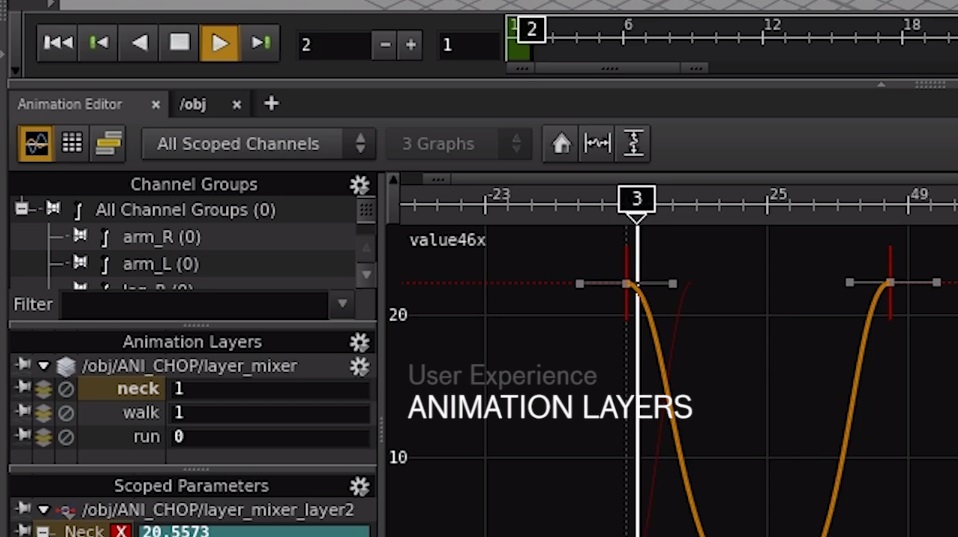
Task: Open the All Scoped Channels dropdown
Action: [259, 144]
